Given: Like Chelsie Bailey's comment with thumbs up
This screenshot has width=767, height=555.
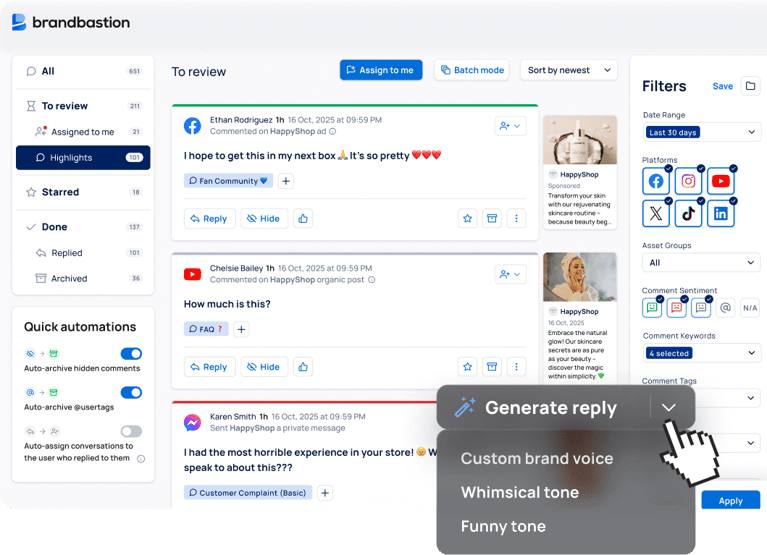Looking at the screenshot, I should click(303, 367).
